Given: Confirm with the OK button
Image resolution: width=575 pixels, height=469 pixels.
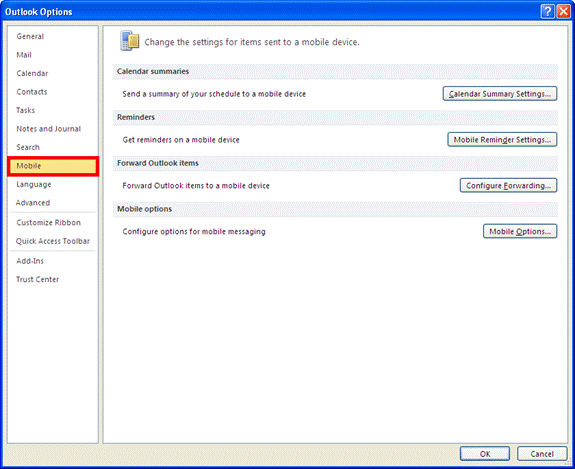Looking at the screenshot, I should pos(485,454).
